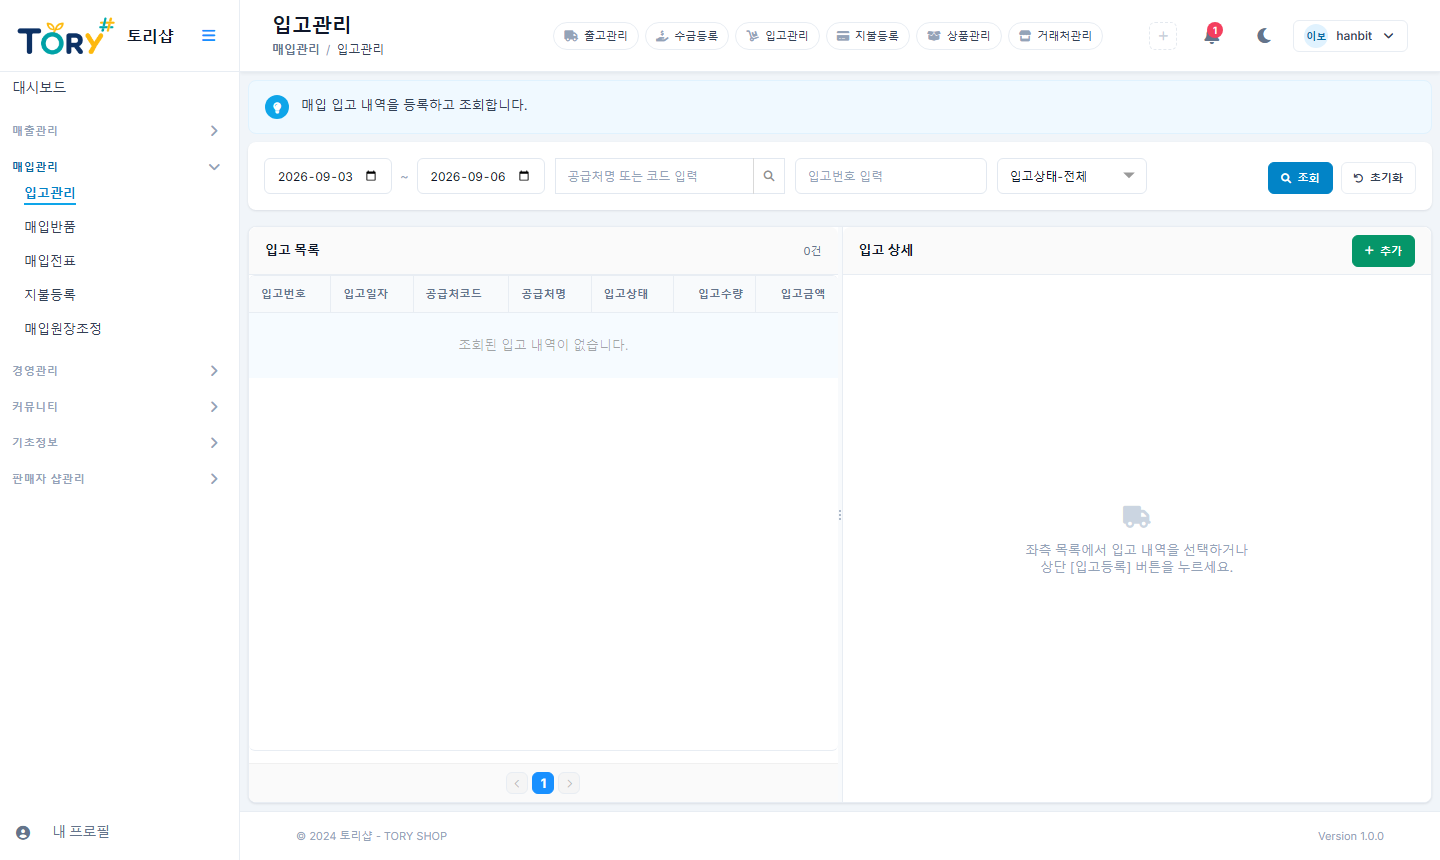Click the add shortcut plus button
1440x860 pixels.
tap(1163, 36)
